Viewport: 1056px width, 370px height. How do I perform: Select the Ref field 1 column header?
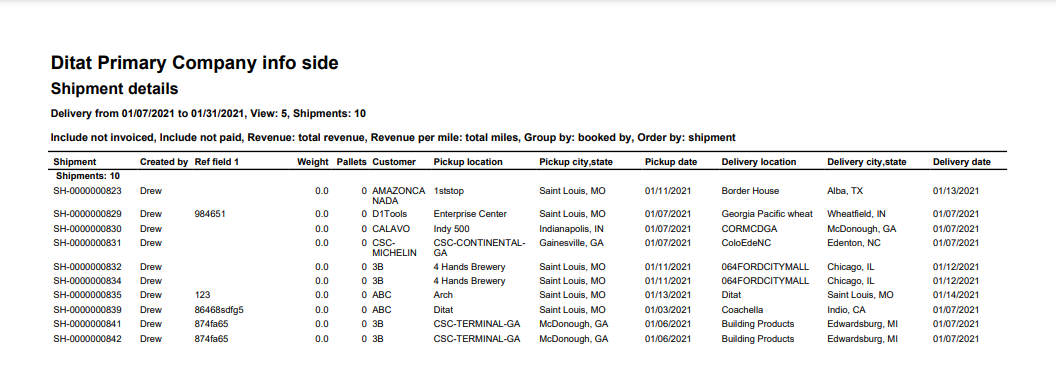[x=216, y=162]
